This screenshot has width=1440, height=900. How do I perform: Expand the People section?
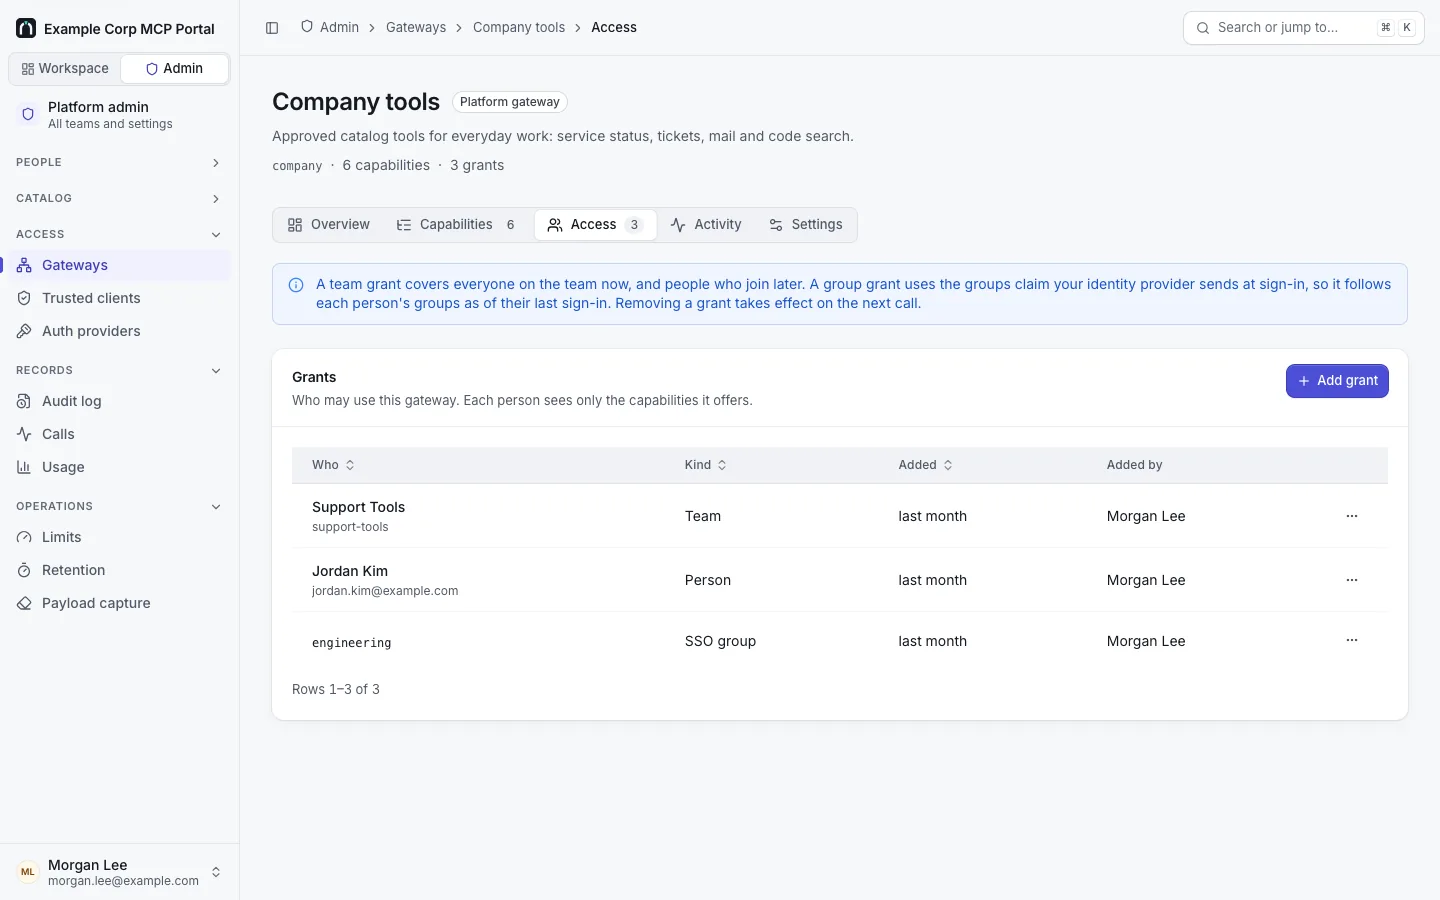(119, 163)
